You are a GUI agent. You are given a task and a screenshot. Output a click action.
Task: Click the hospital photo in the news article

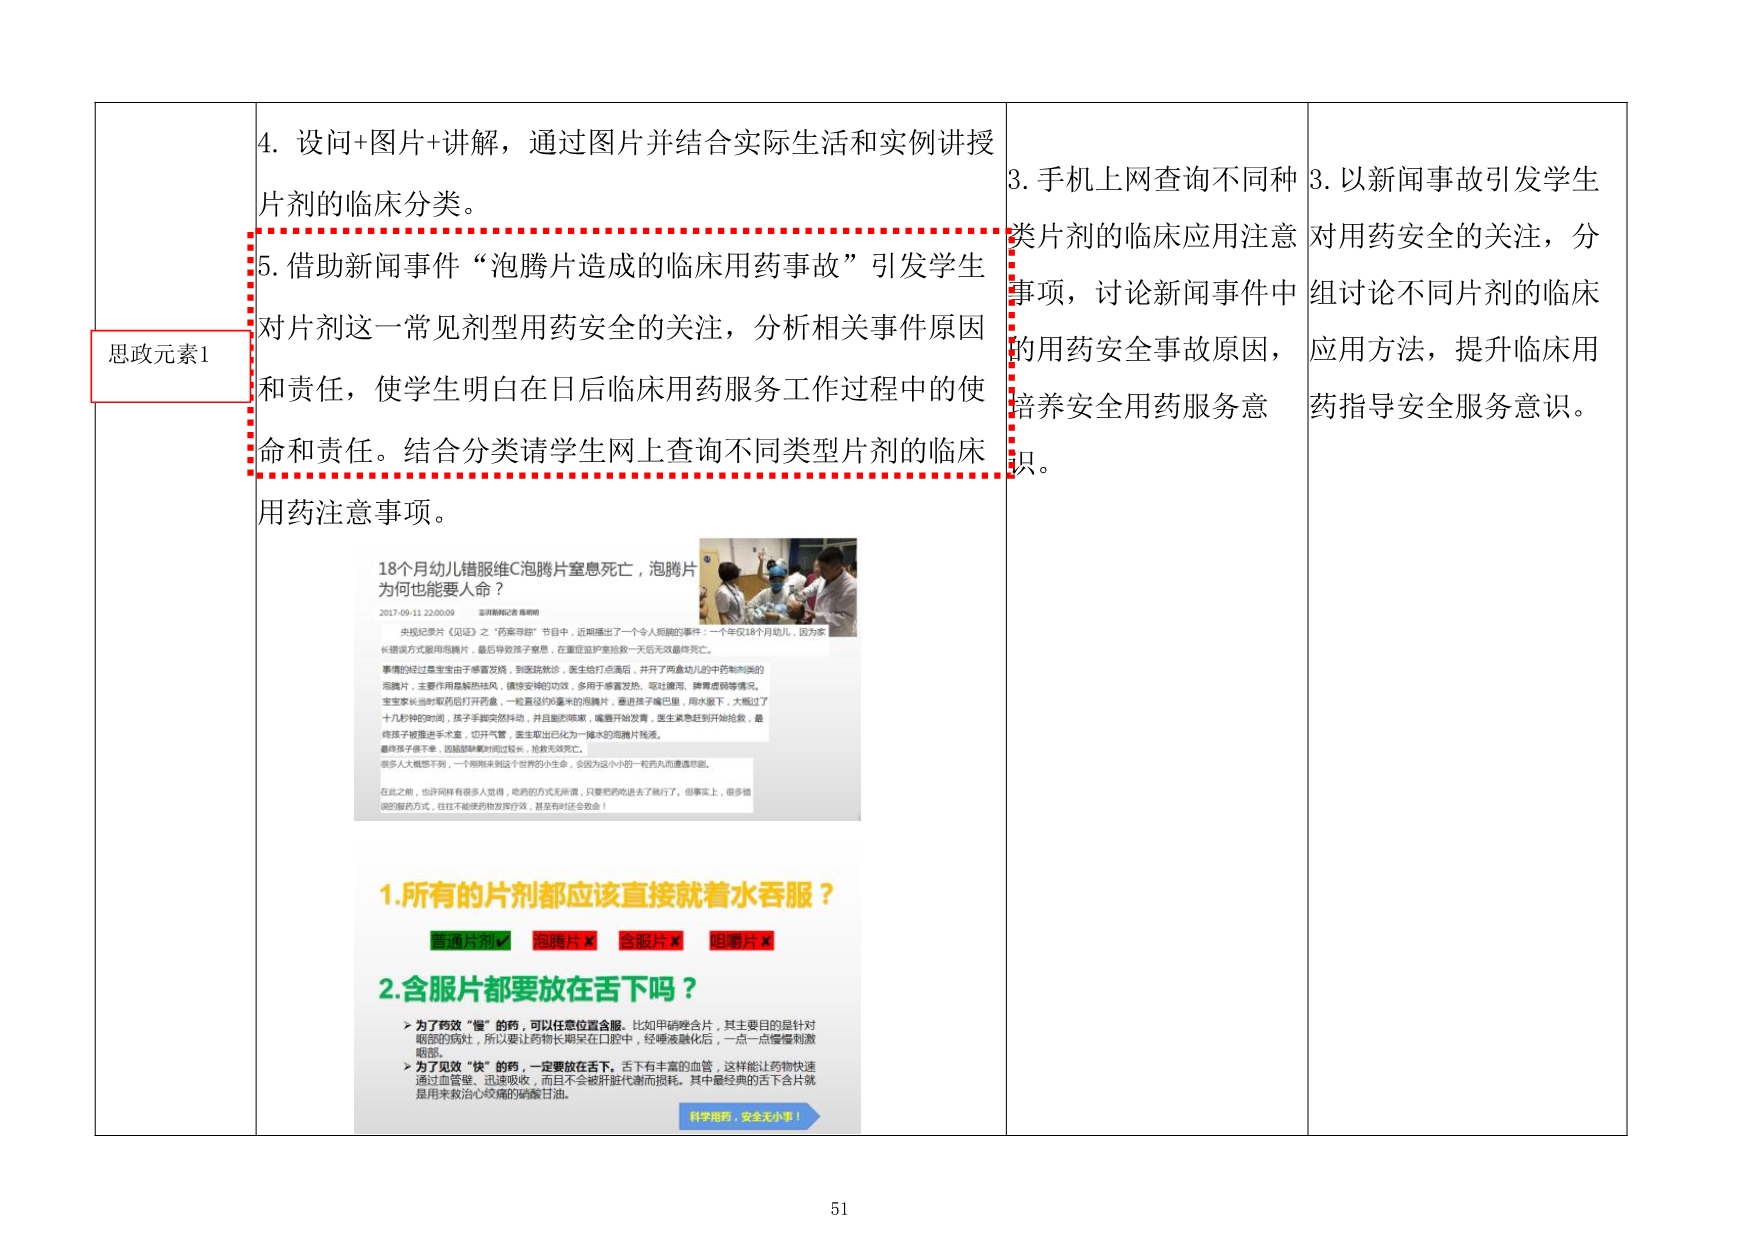(777, 586)
